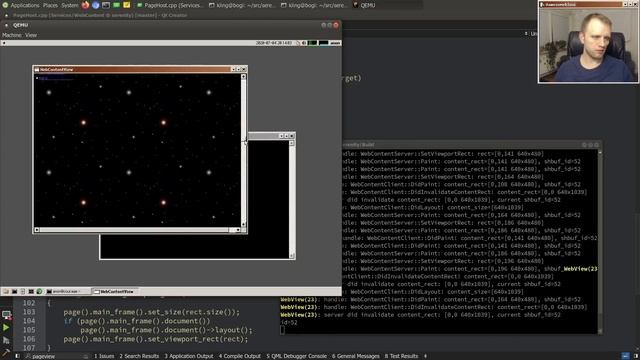Click code line 105 layout call

pos(166,330)
